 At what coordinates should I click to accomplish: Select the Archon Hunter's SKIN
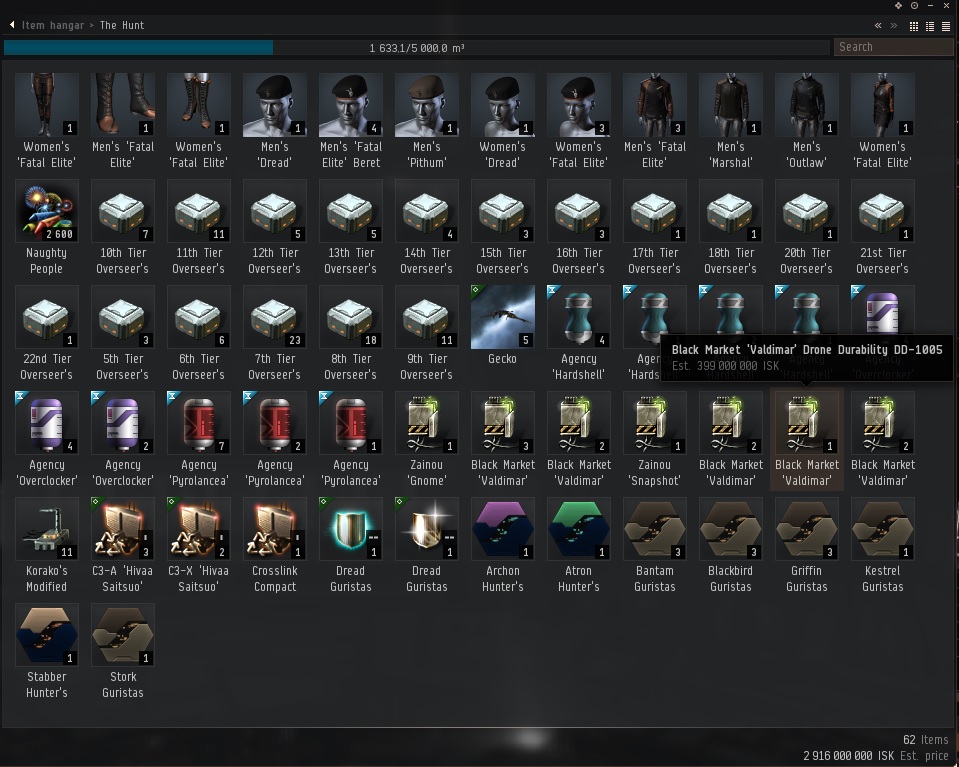point(502,545)
